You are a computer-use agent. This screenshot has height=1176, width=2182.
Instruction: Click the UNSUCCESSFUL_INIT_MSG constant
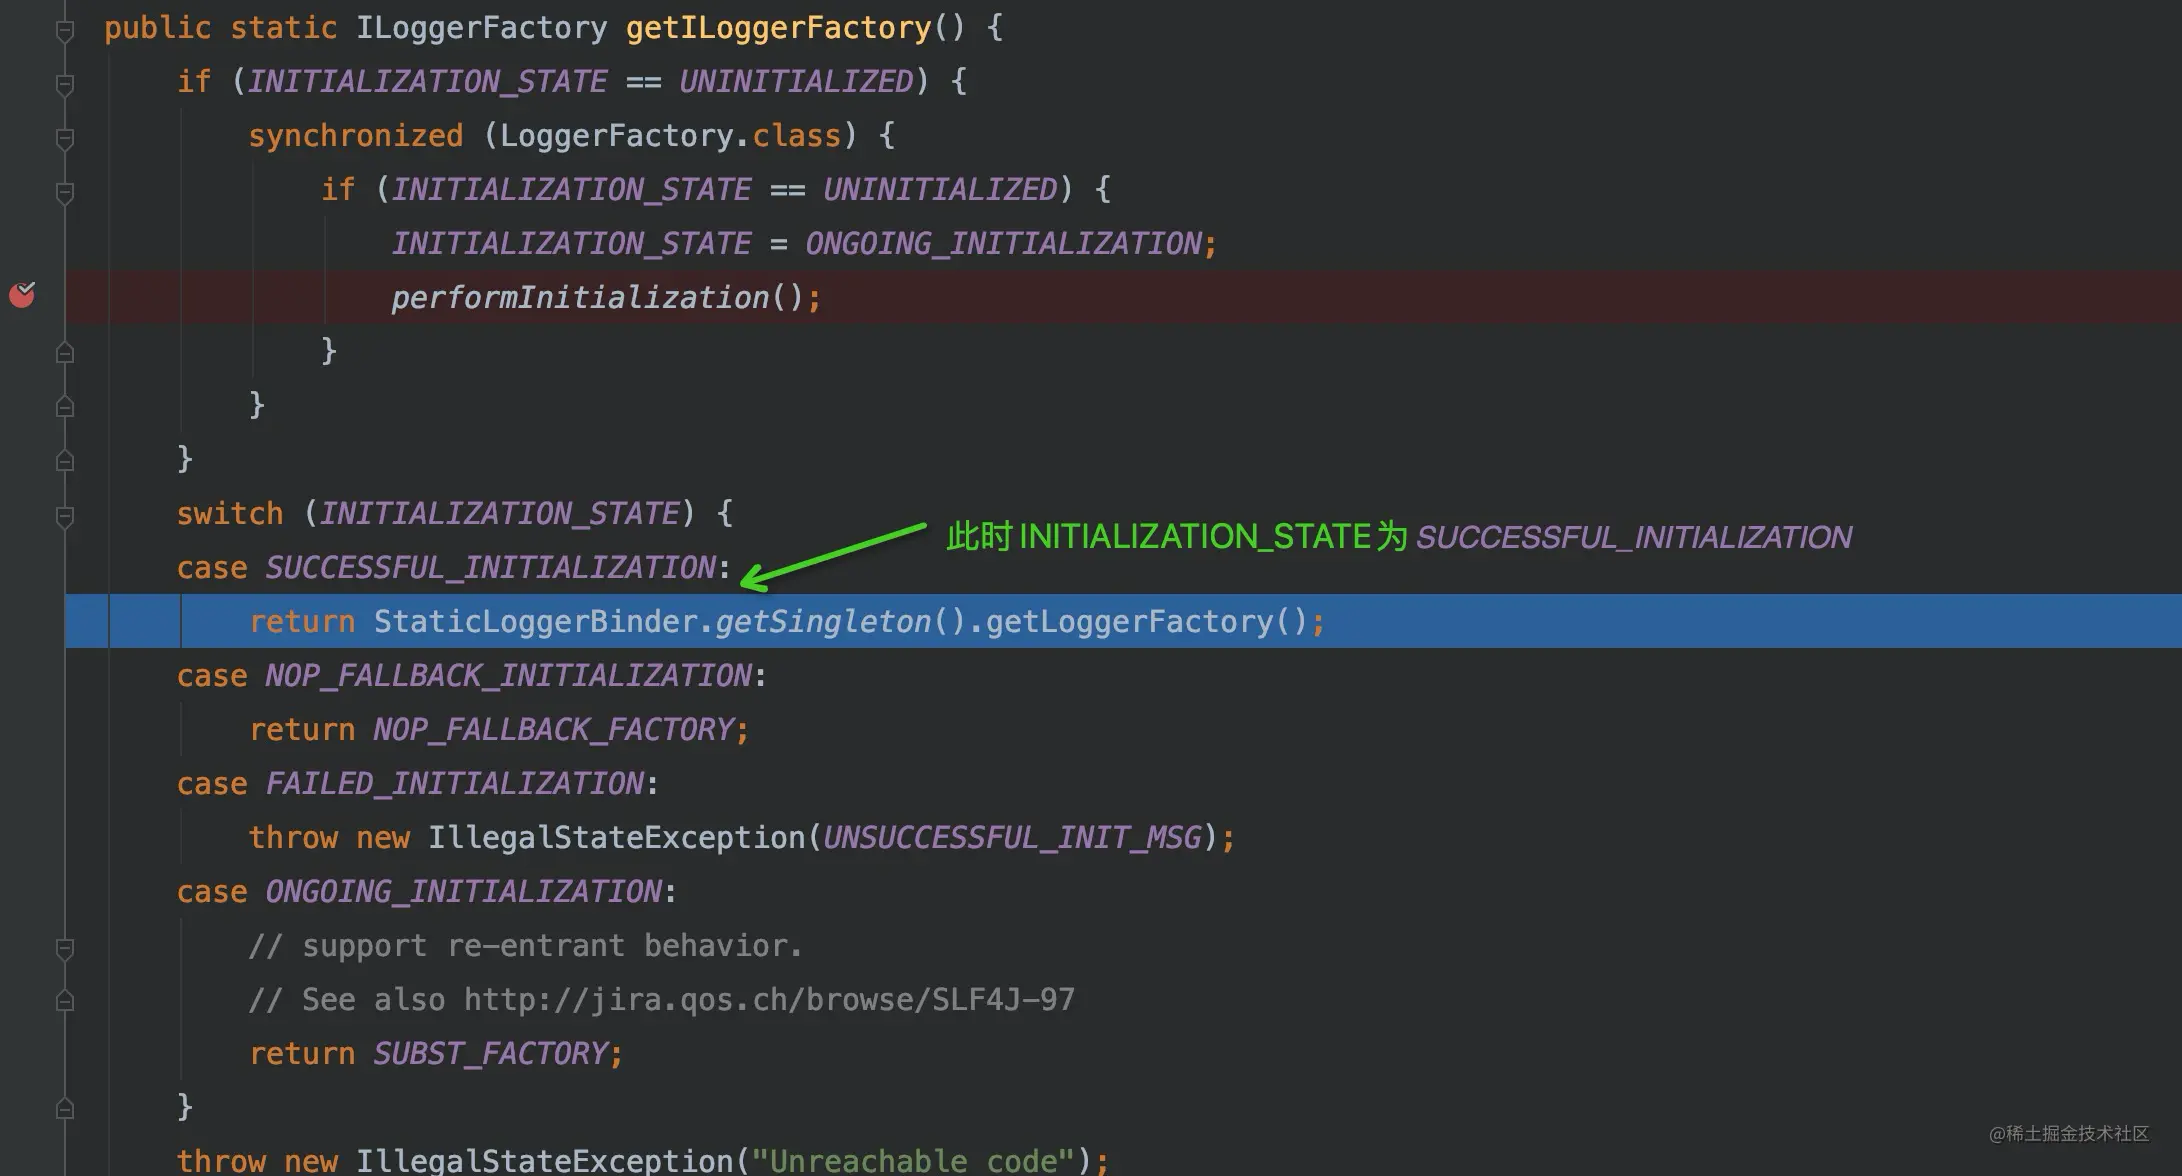click(1011, 838)
